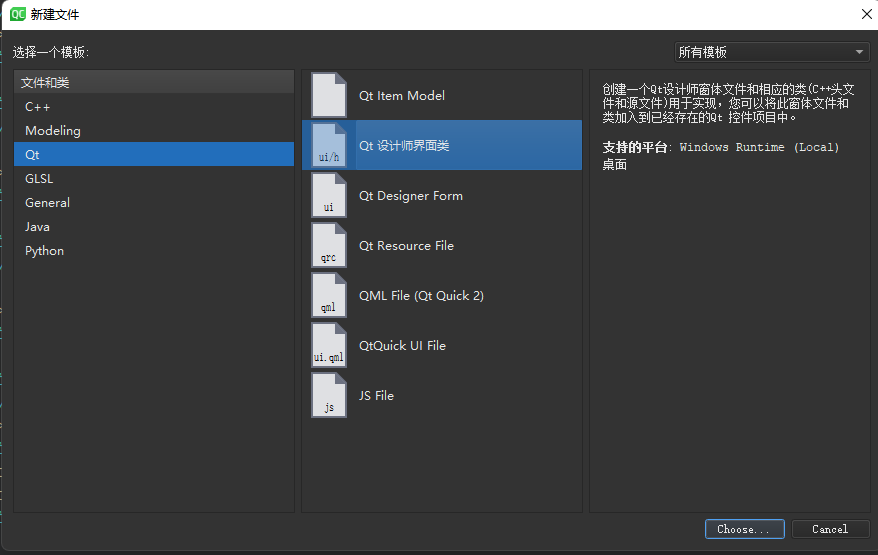Screen dimensions: 878x555
Task: Click the Qt Item Model file icon
Action: tap(329, 95)
